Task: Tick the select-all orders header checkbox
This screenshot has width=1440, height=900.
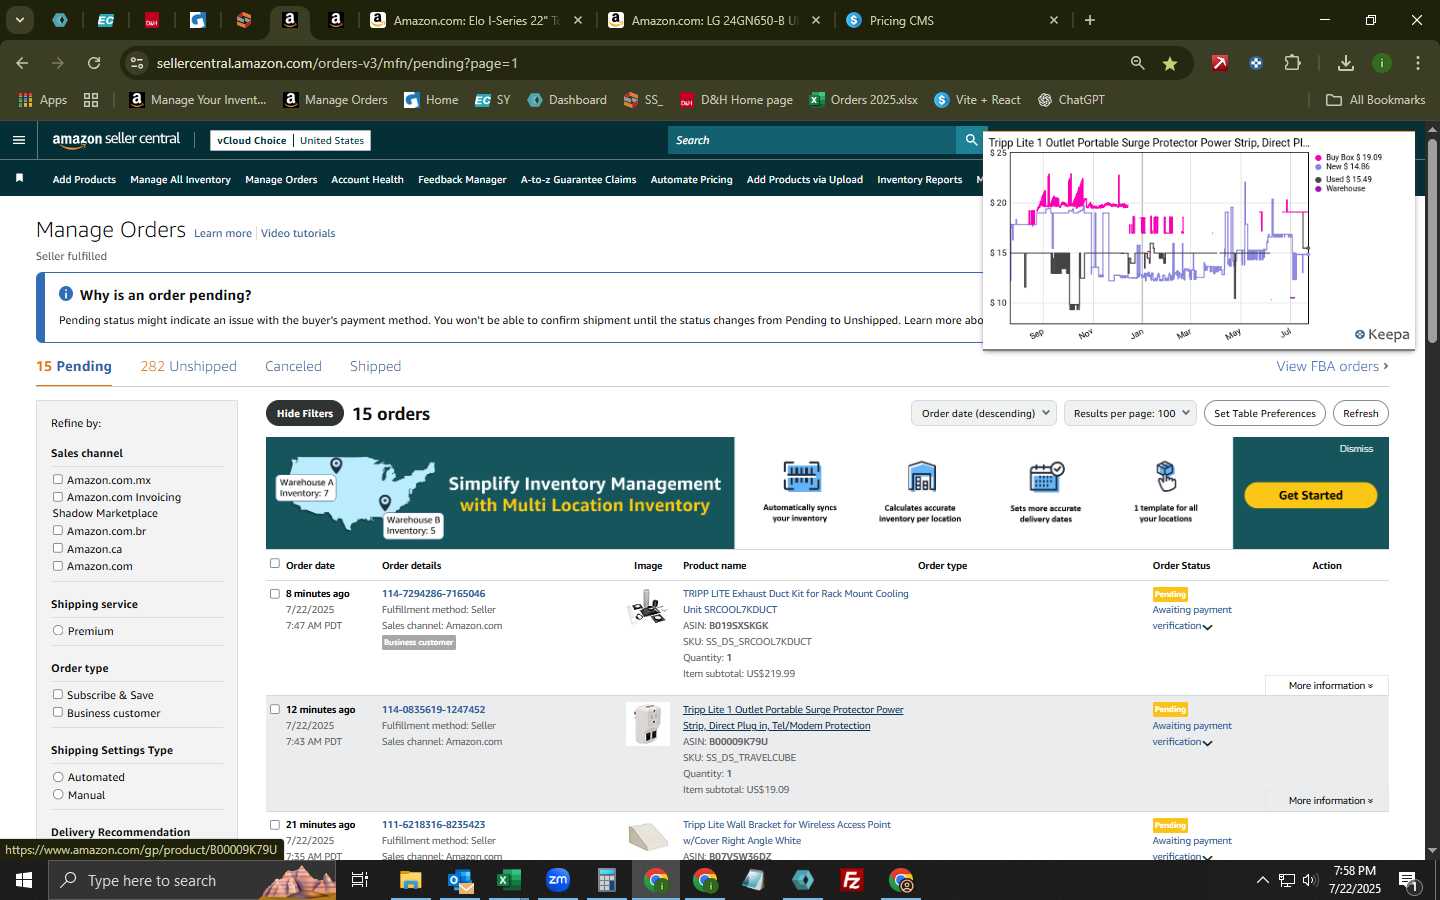Action: coord(275,564)
